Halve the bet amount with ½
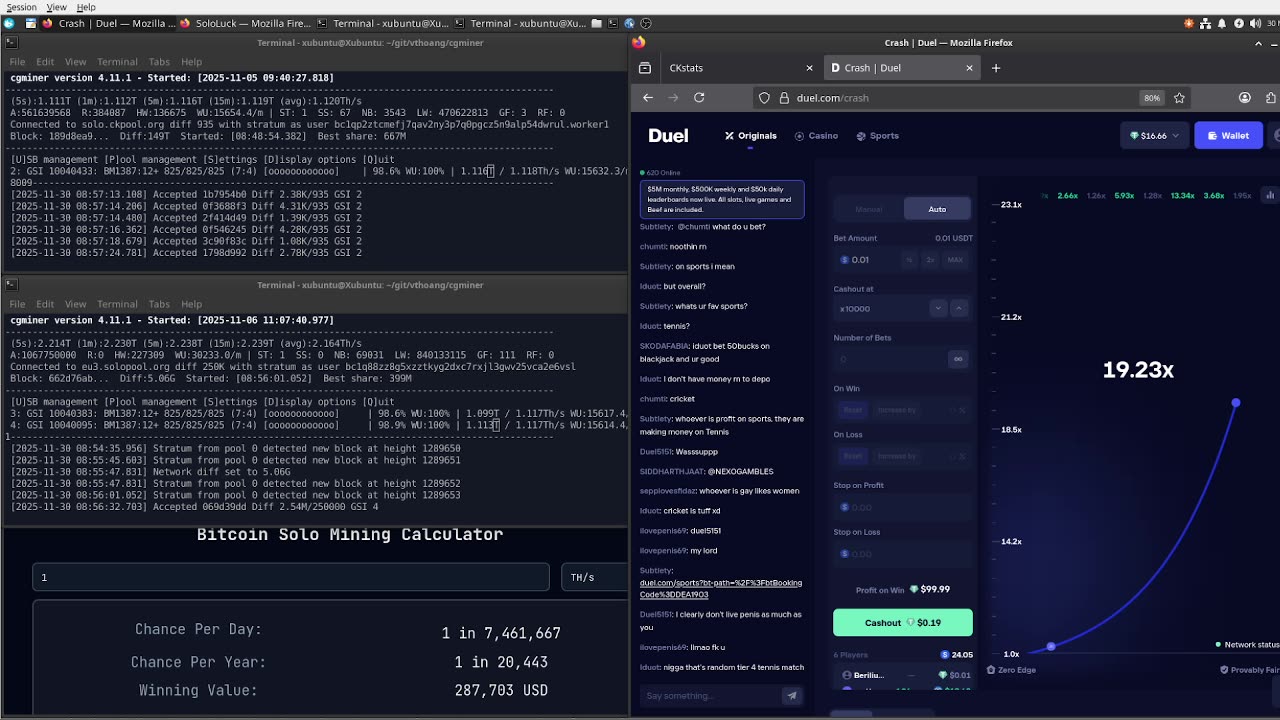 pyautogui.click(x=909, y=260)
